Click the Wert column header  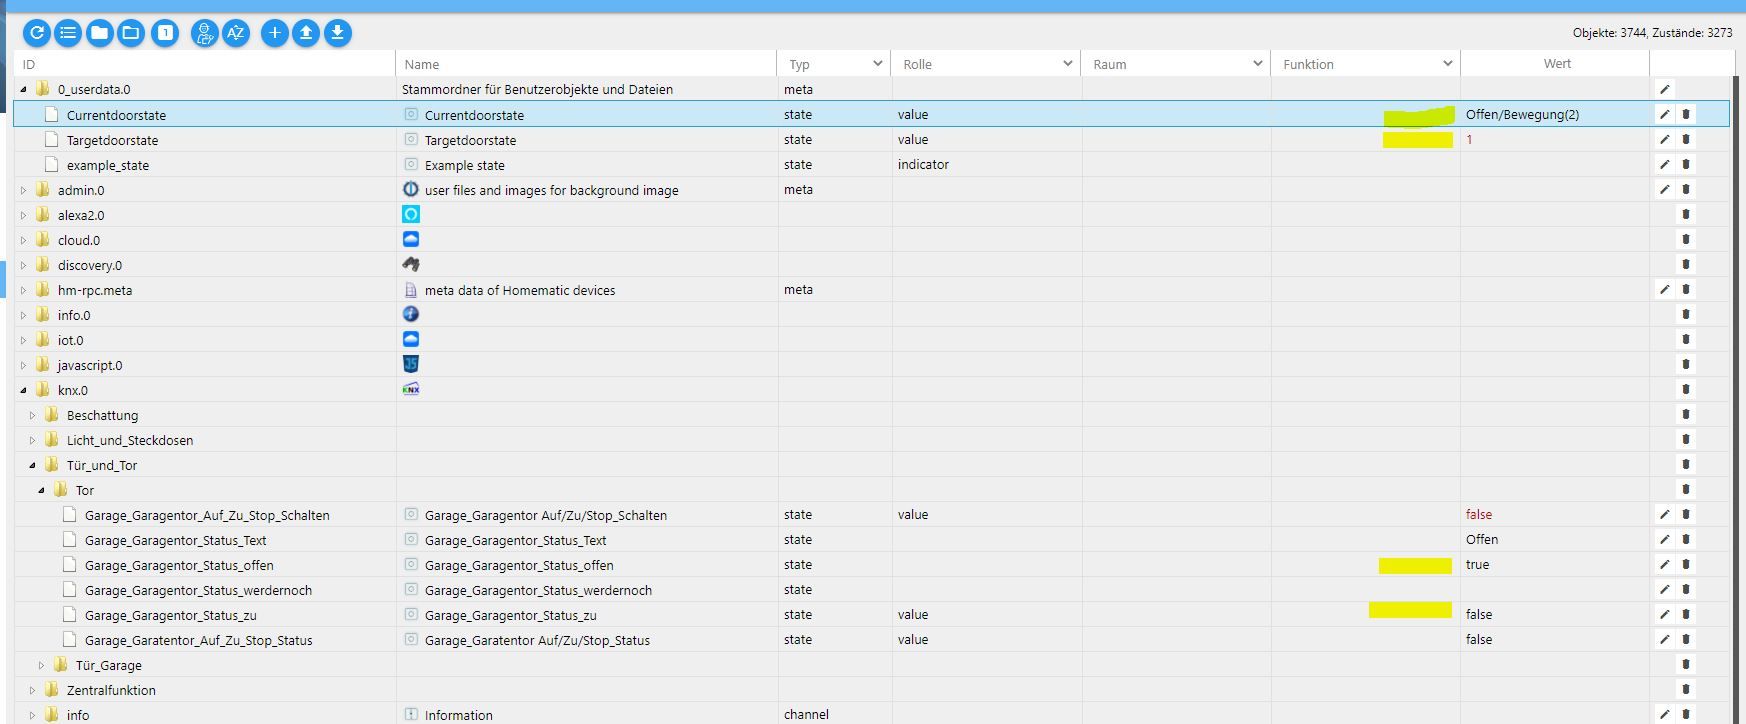1557,63
